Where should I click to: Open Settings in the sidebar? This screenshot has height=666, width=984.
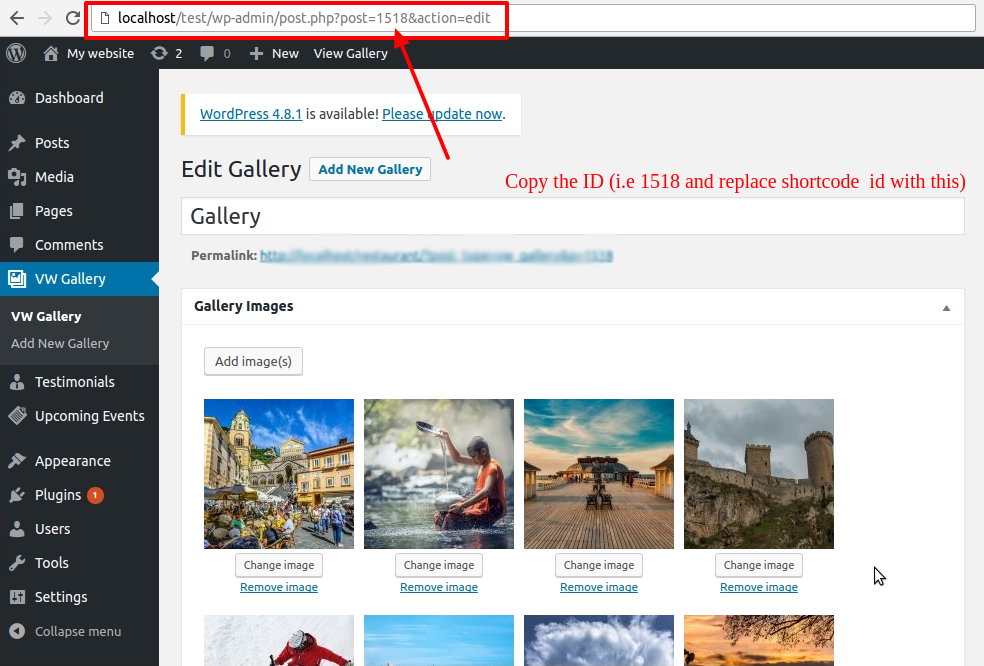pos(61,597)
